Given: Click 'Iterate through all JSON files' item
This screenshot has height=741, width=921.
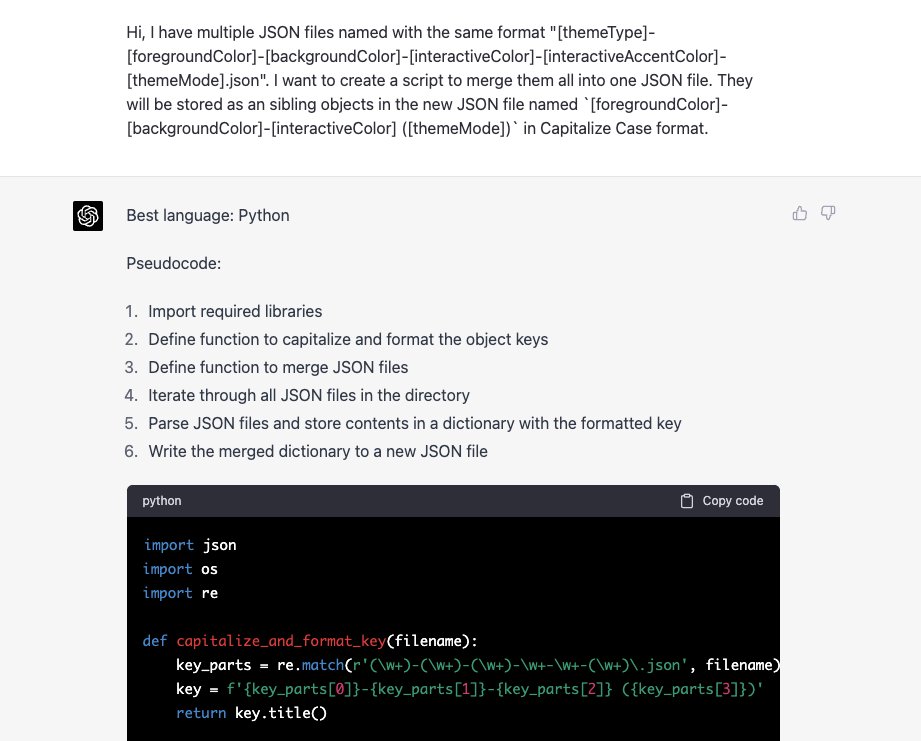Looking at the screenshot, I should (309, 396).
